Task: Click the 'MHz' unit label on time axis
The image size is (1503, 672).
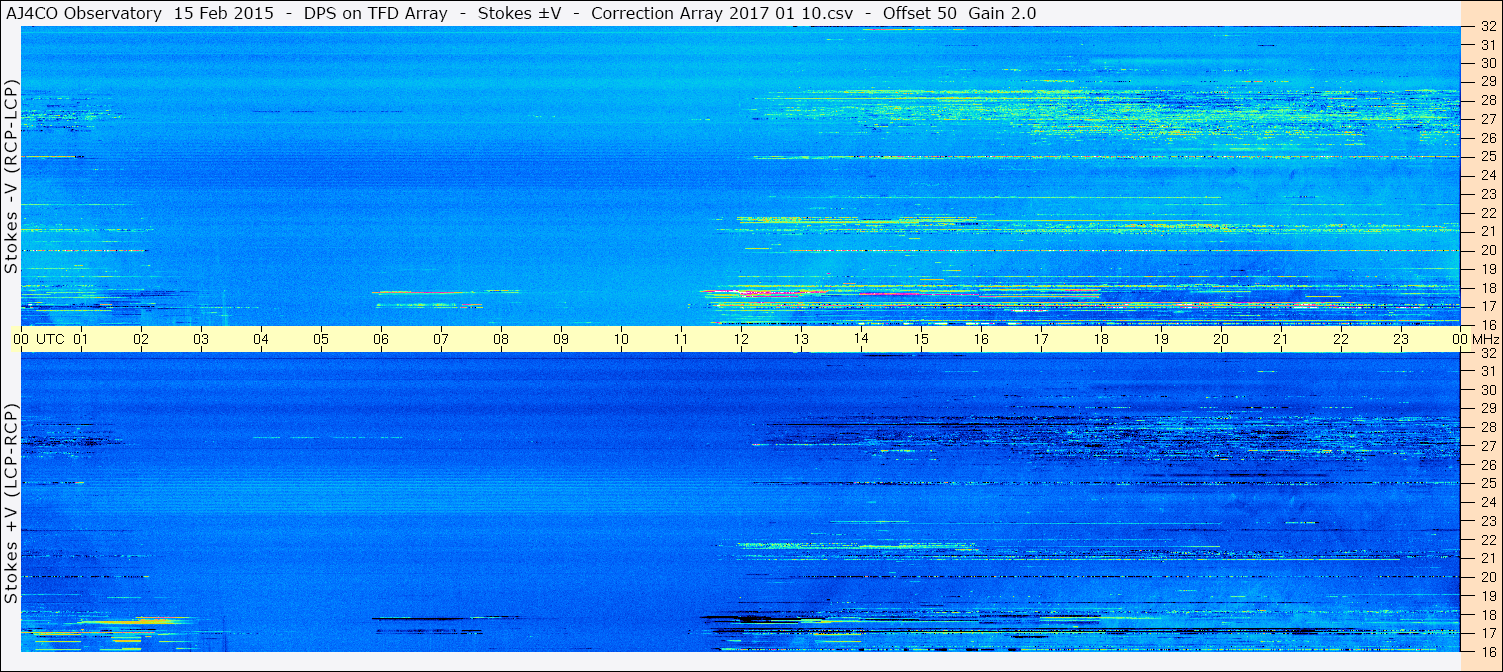Action: coord(1484,339)
